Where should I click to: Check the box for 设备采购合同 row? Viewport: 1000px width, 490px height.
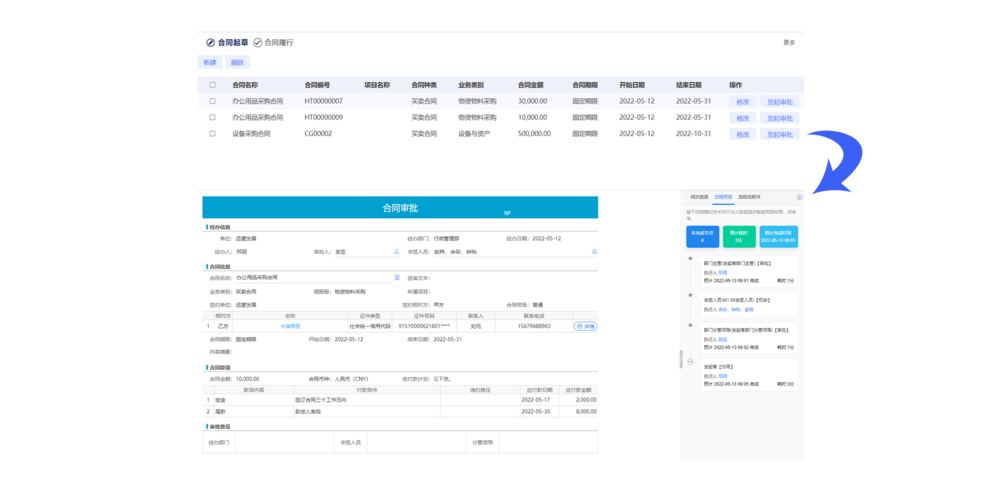212,133
